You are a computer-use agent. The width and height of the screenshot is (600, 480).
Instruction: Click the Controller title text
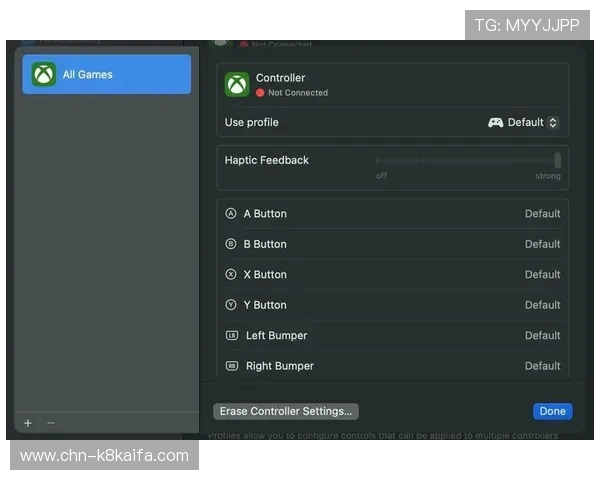pos(280,78)
